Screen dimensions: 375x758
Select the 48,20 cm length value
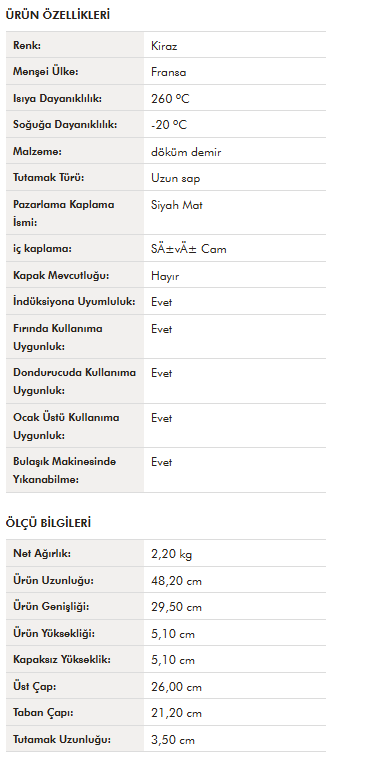[176, 581]
